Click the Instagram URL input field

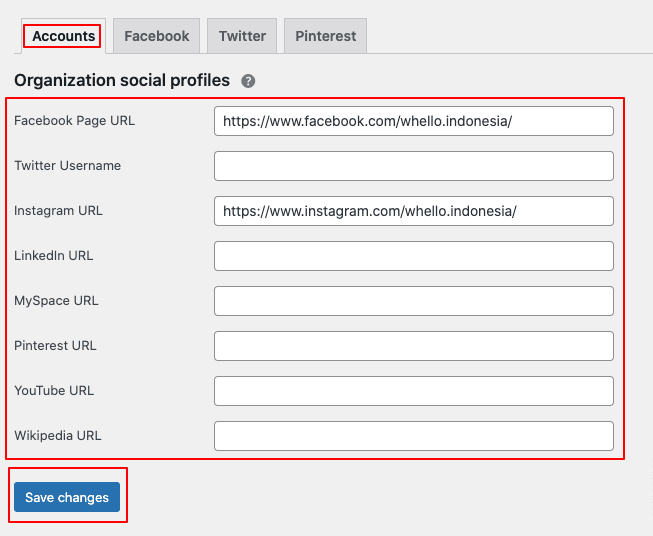(x=413, y=211)
